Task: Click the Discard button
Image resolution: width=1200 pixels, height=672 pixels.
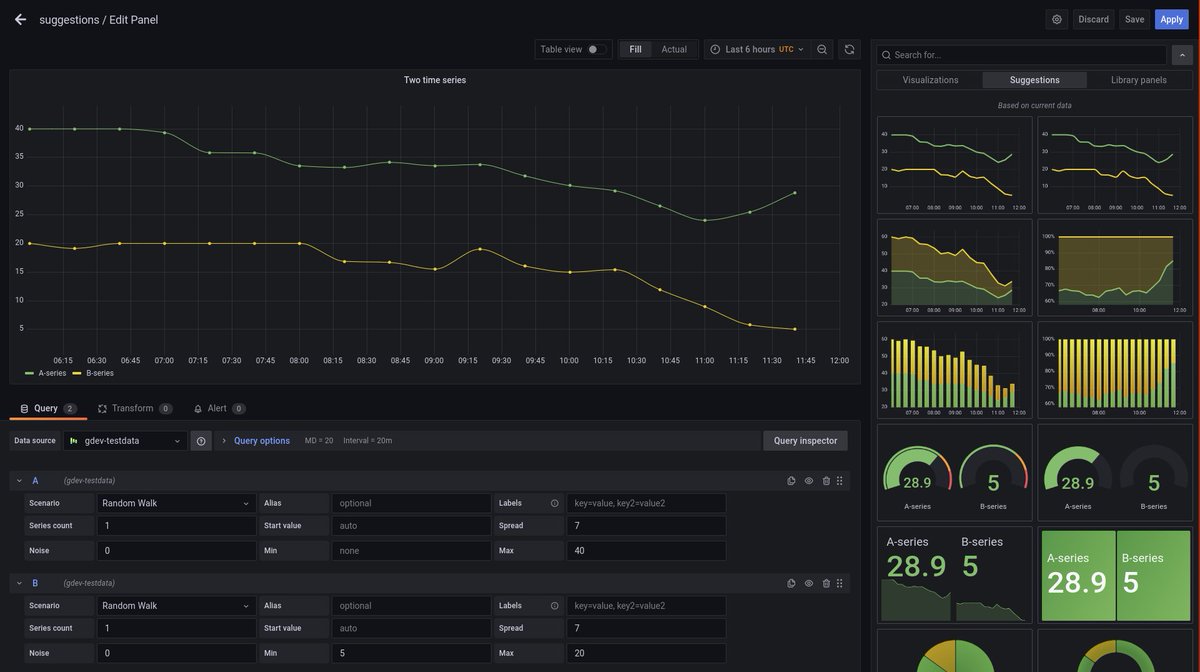Action: (x=1093, y=19)
